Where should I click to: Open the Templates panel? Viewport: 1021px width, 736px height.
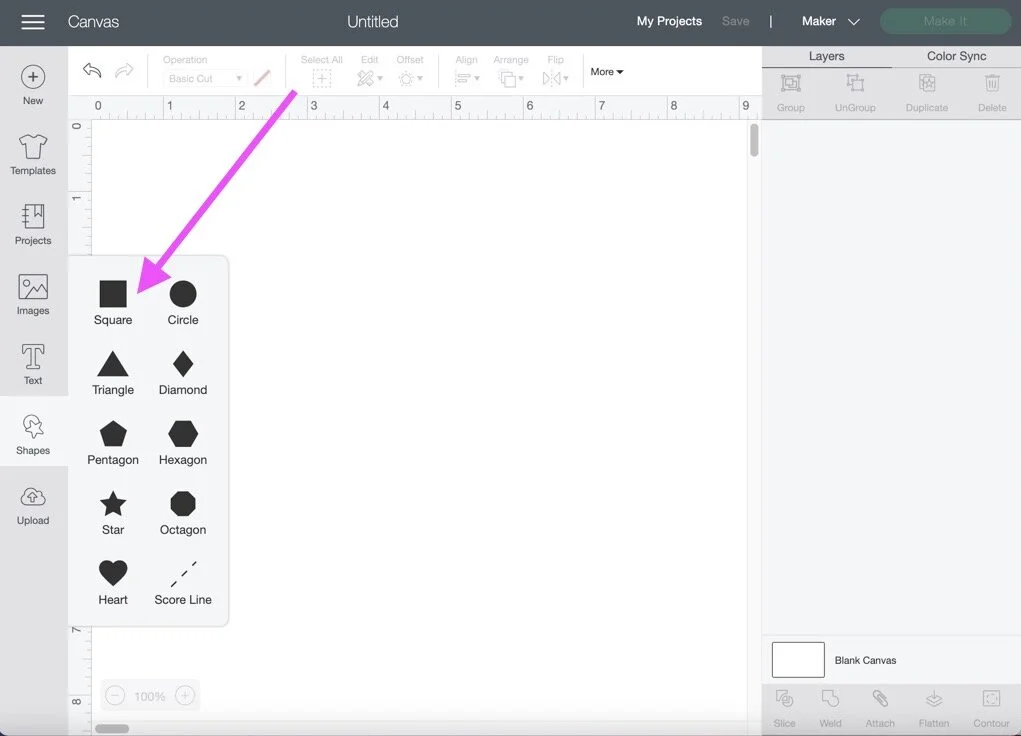tap(32, 153)
